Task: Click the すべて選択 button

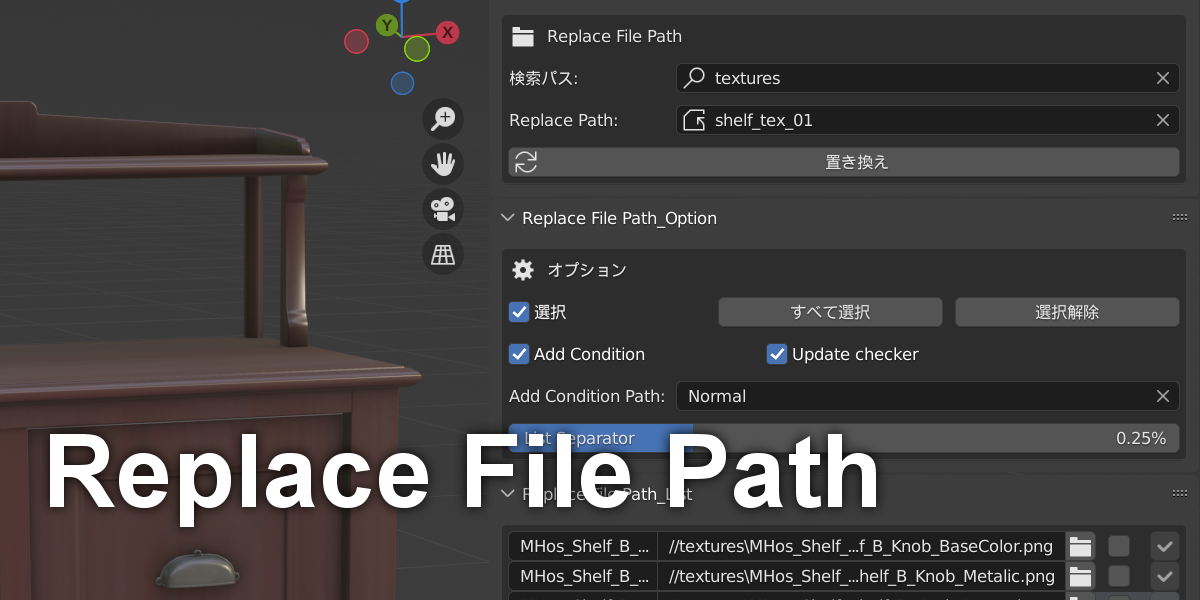Action: [x=830, y=312]
